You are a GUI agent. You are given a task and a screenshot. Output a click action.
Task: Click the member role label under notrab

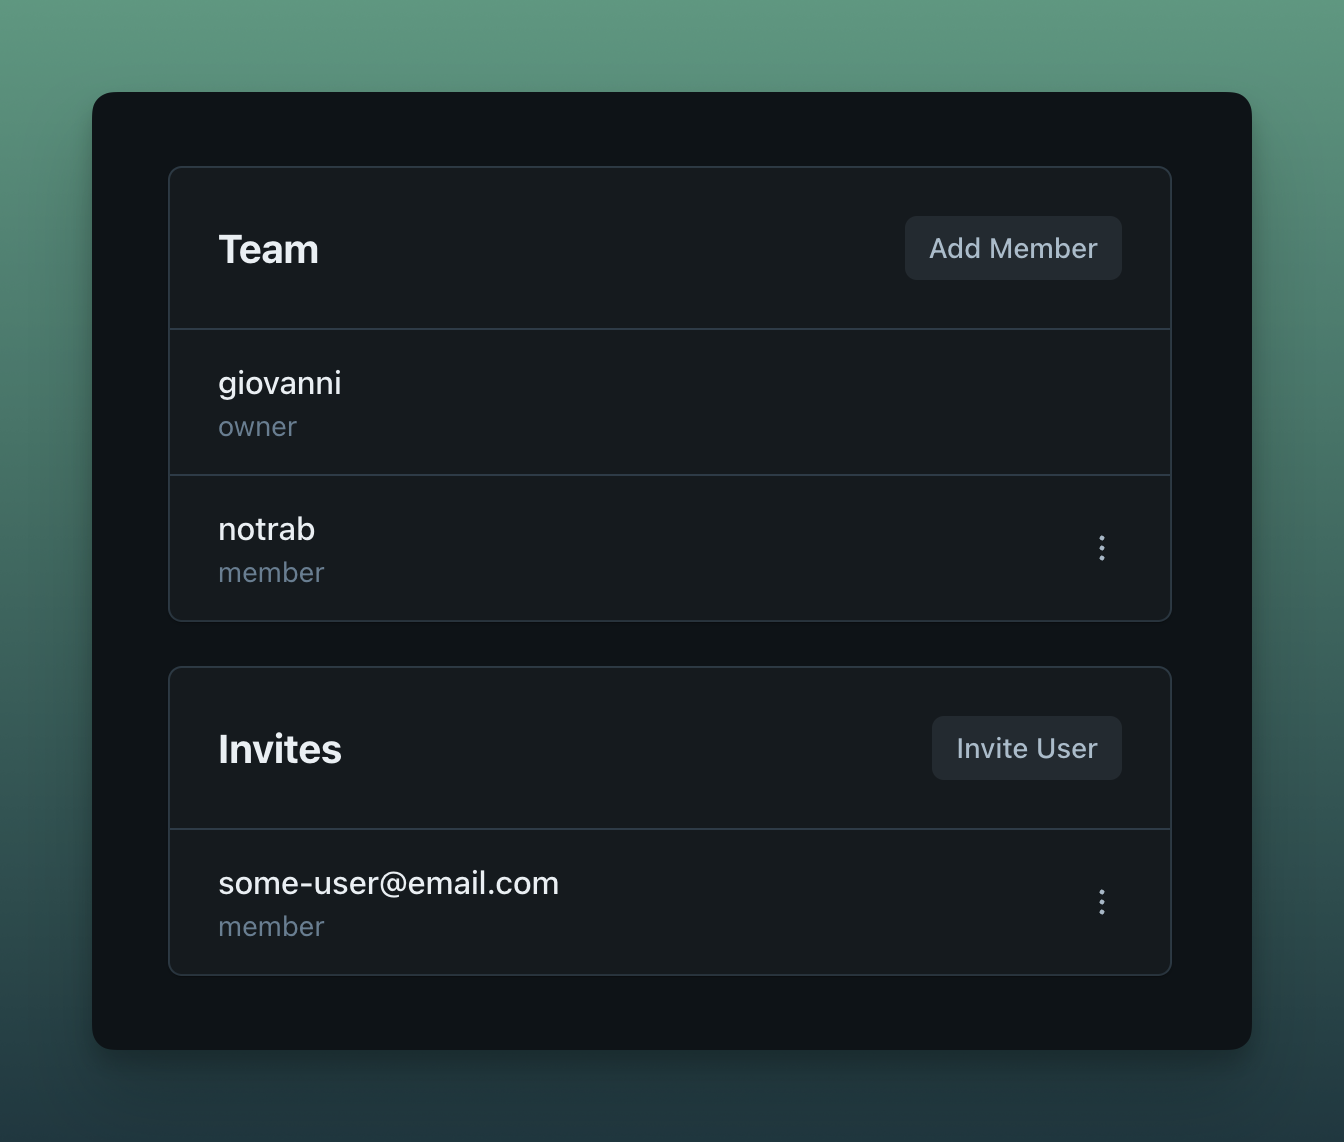(x=271, y=573)
